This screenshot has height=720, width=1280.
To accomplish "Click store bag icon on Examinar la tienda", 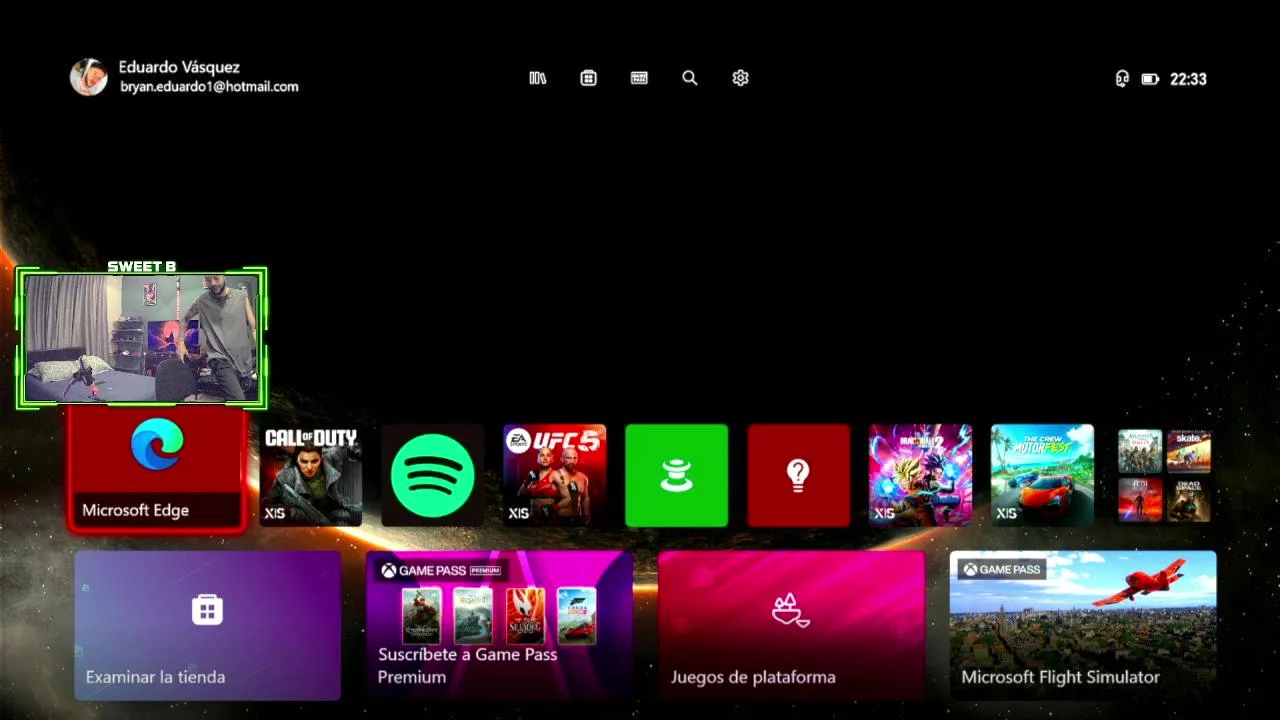I will coord(208,609).
